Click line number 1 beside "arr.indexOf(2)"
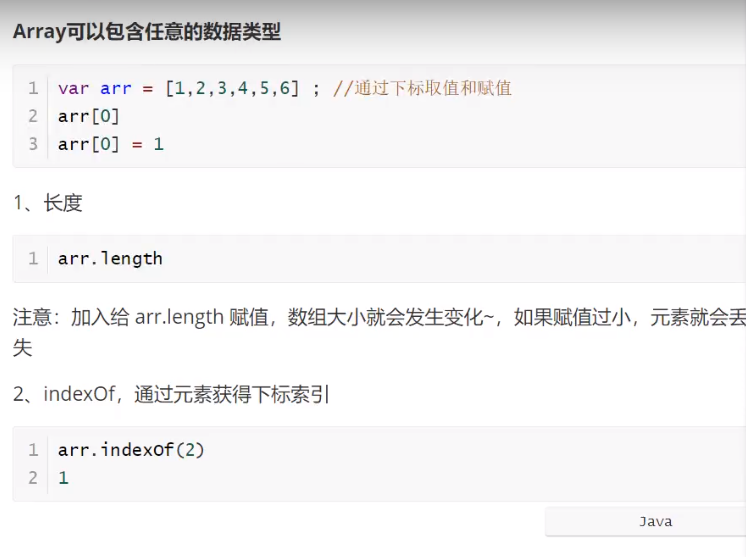746x557 pixels. (x=33, y=450)
